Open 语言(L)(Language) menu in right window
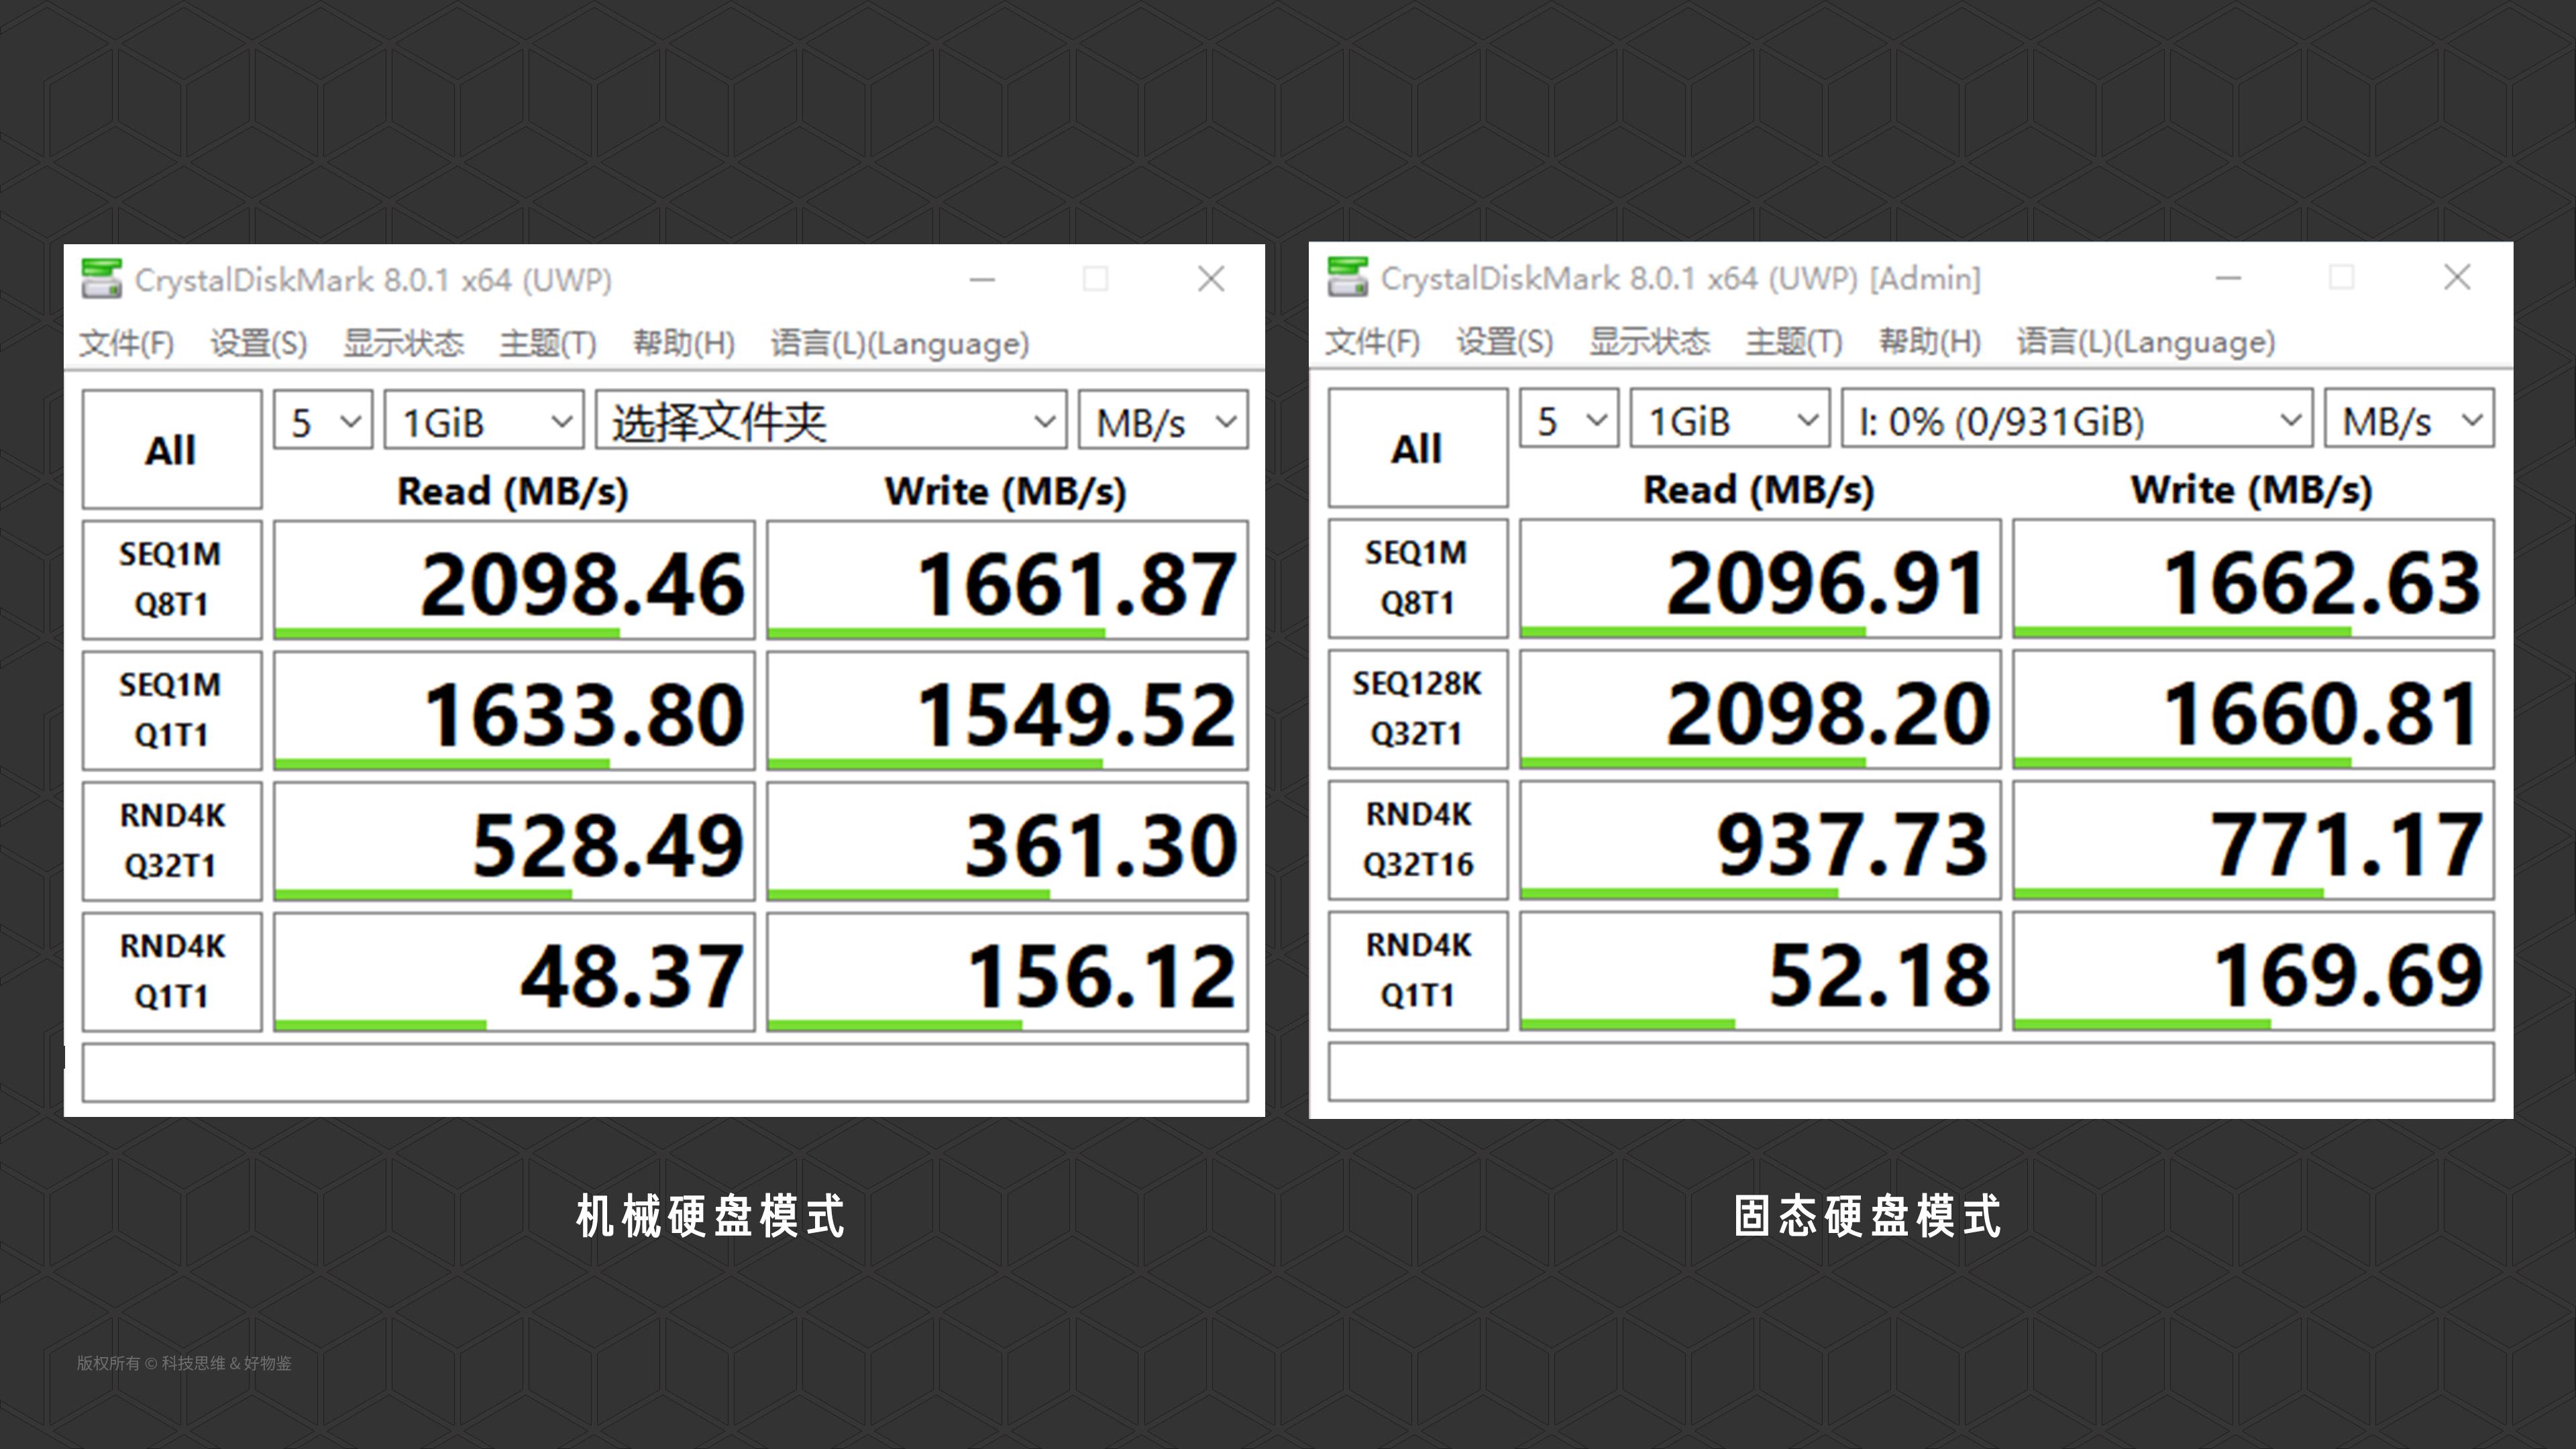 tap(2145, 342)
